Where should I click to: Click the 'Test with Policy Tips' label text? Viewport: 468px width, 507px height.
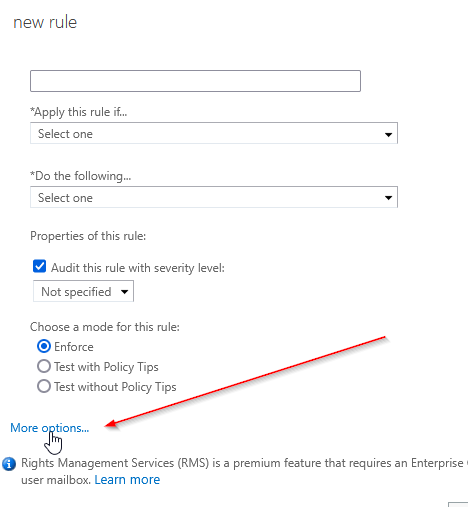(x=106, y=367)
